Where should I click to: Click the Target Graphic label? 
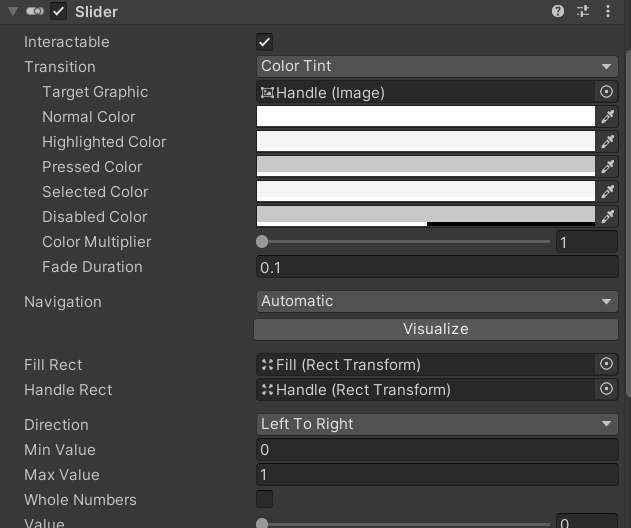[x=95, y=92]
